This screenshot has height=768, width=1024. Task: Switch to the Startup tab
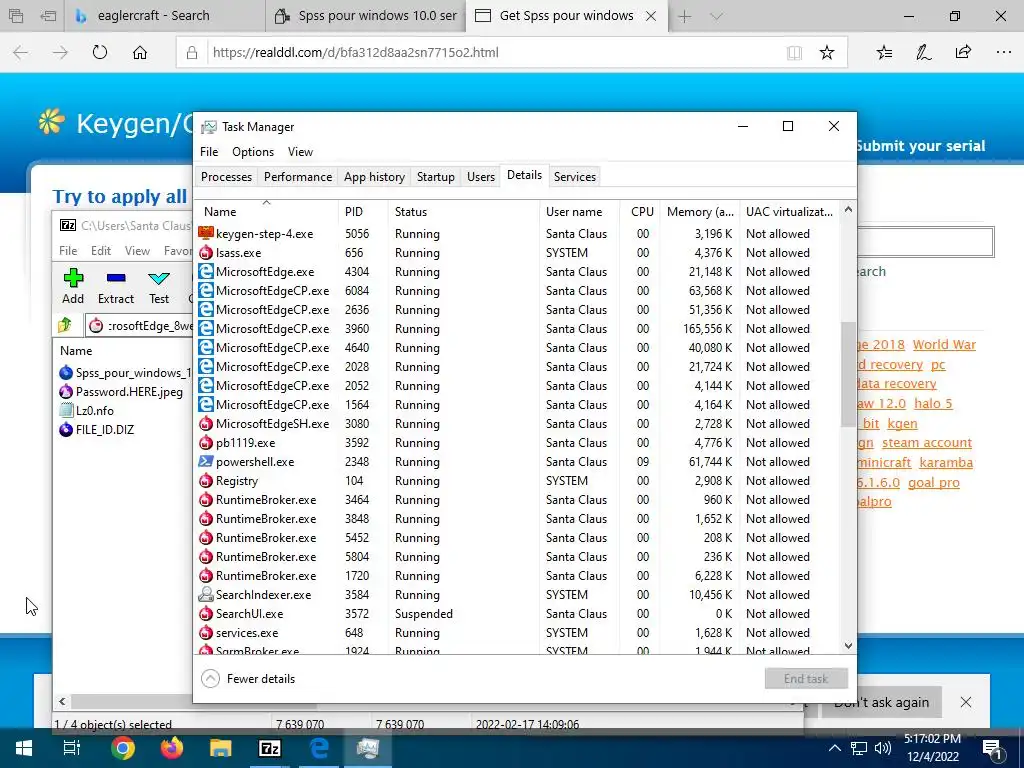tap(436, 177)
